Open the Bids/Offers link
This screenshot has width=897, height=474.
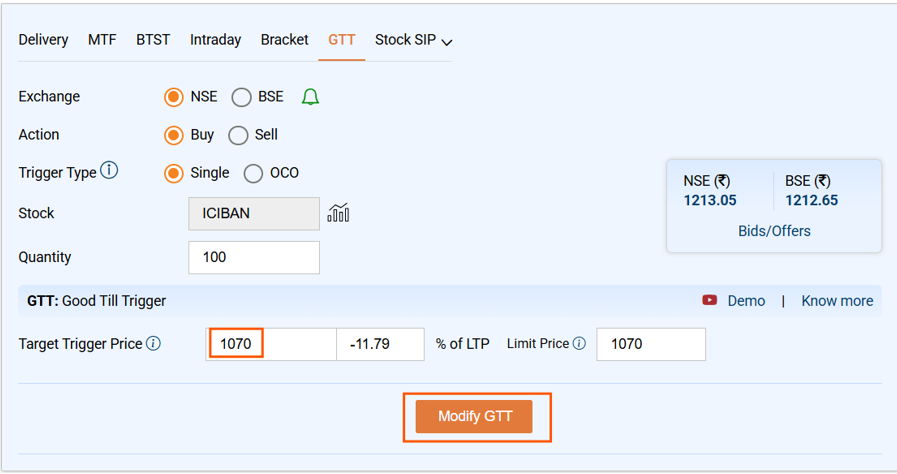(x=774, y=231)
